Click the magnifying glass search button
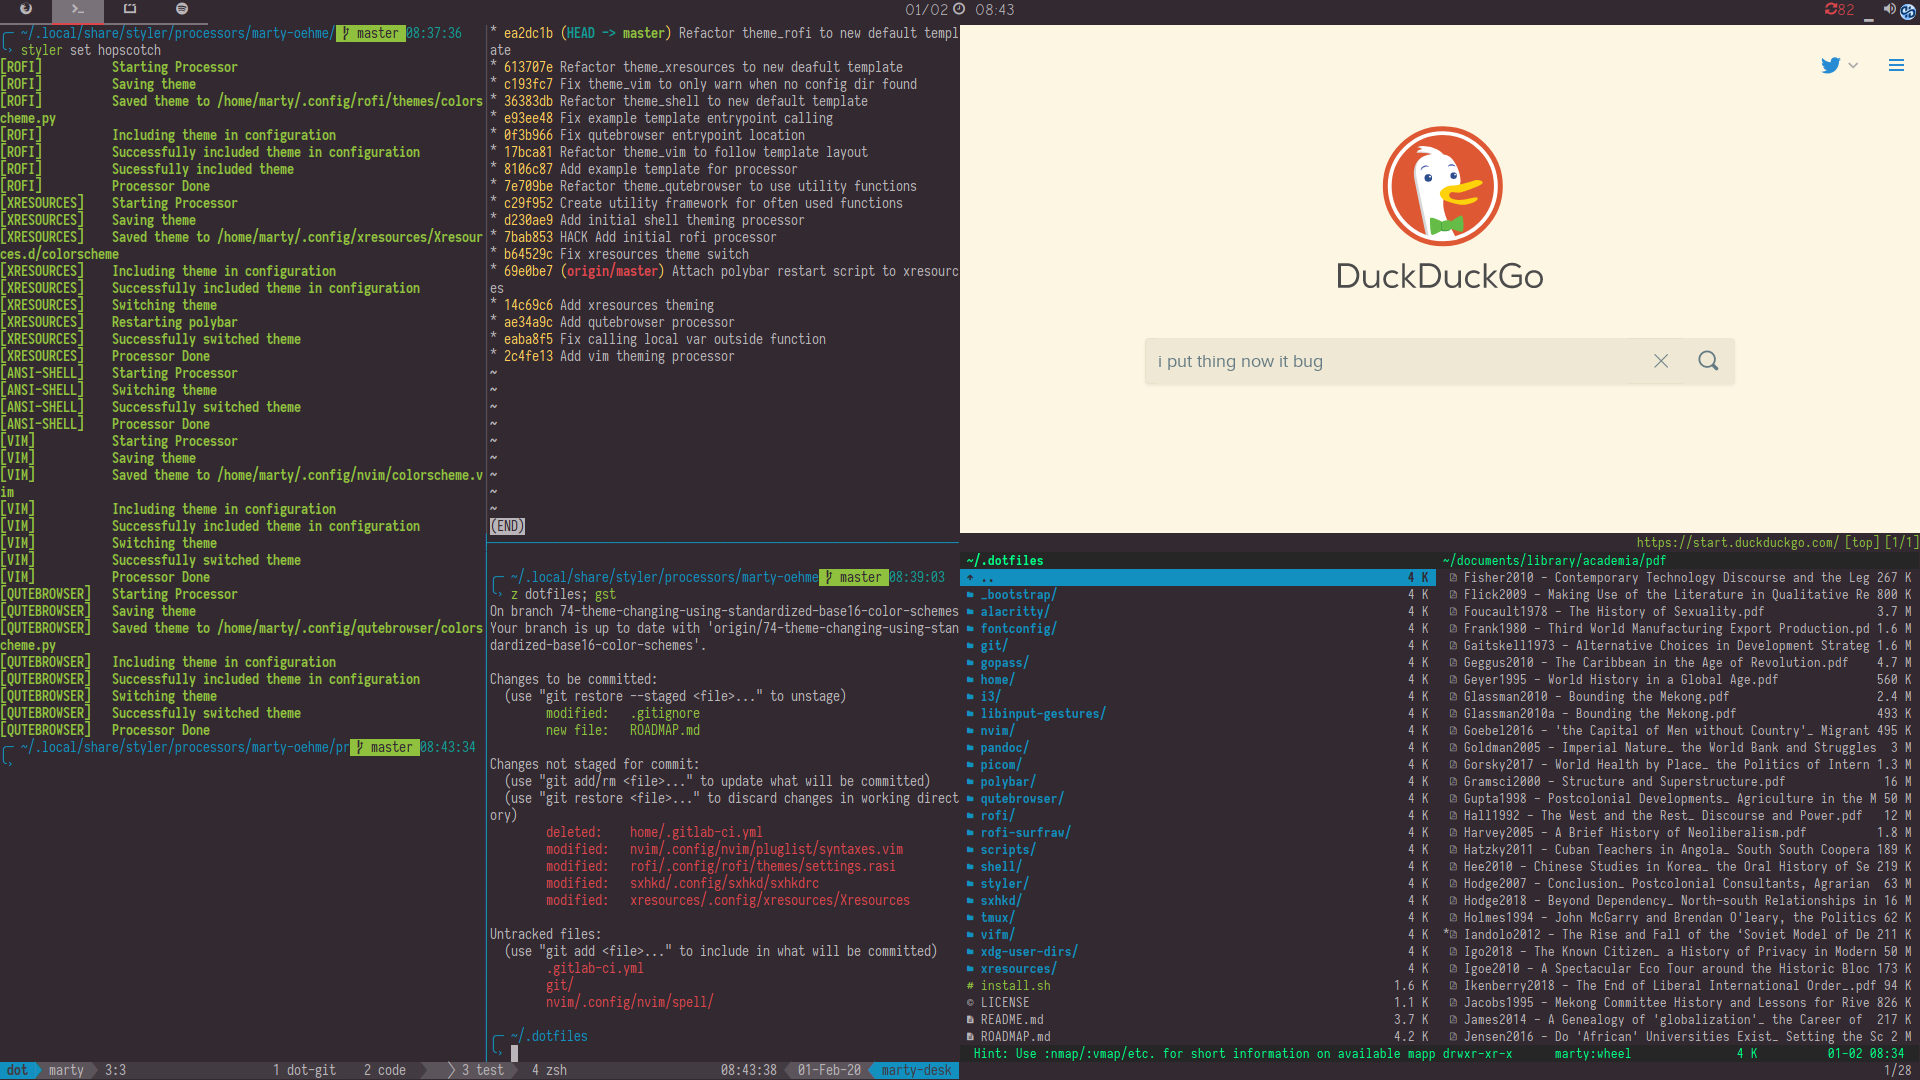The height and width of the screenshot is (1080, 1920). click(x=1708, y=361)
